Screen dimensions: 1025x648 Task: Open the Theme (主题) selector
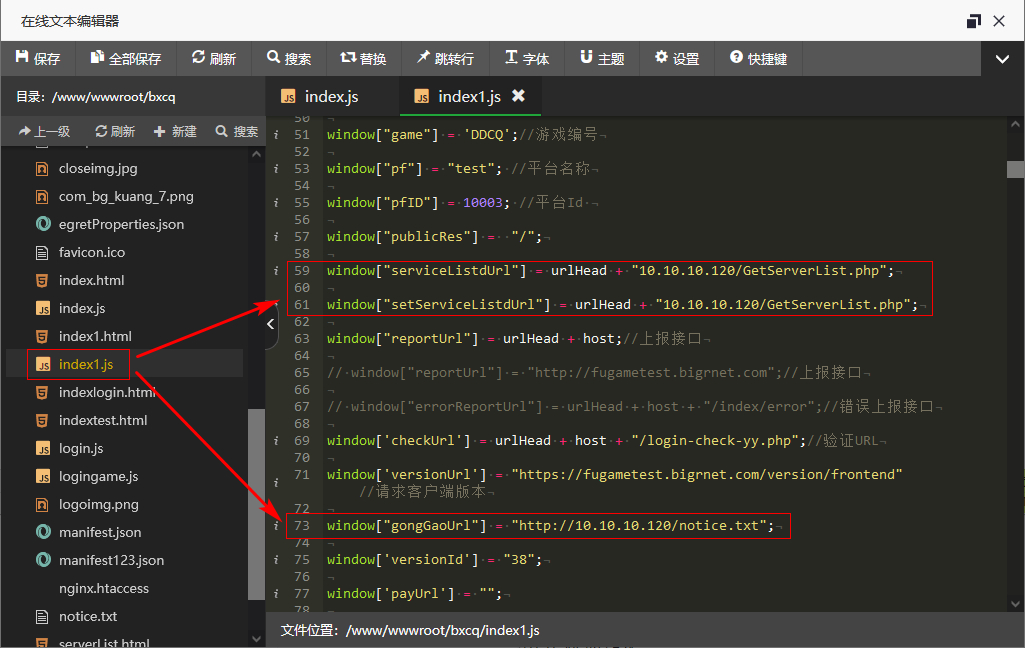(x=602, y=59)
